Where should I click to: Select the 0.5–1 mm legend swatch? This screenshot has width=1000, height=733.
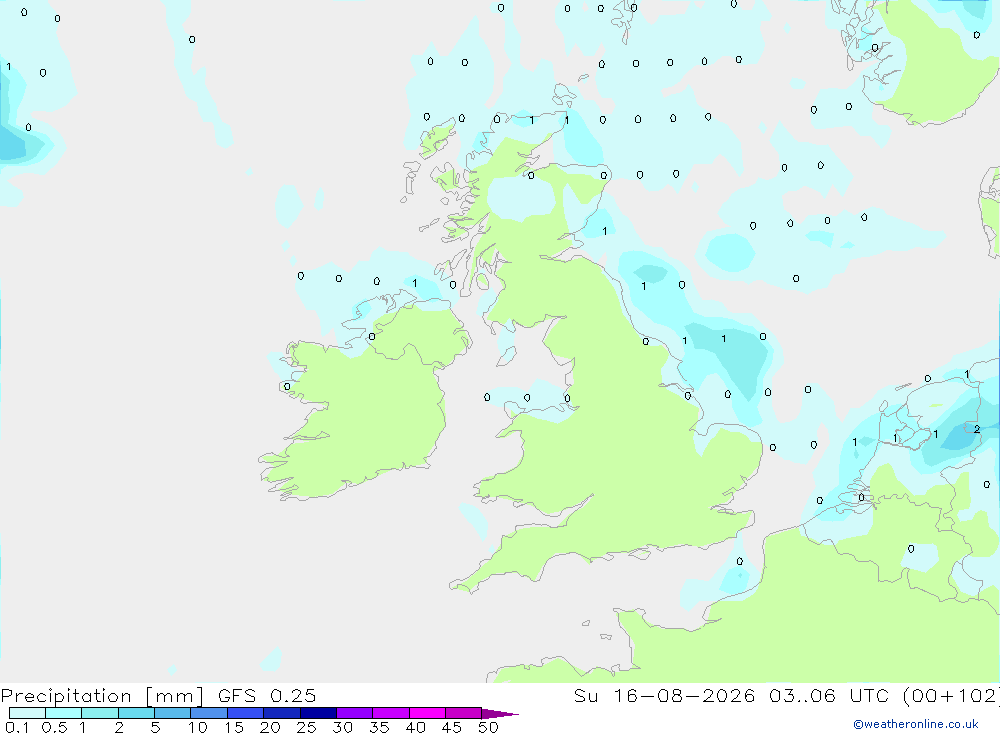64,713
